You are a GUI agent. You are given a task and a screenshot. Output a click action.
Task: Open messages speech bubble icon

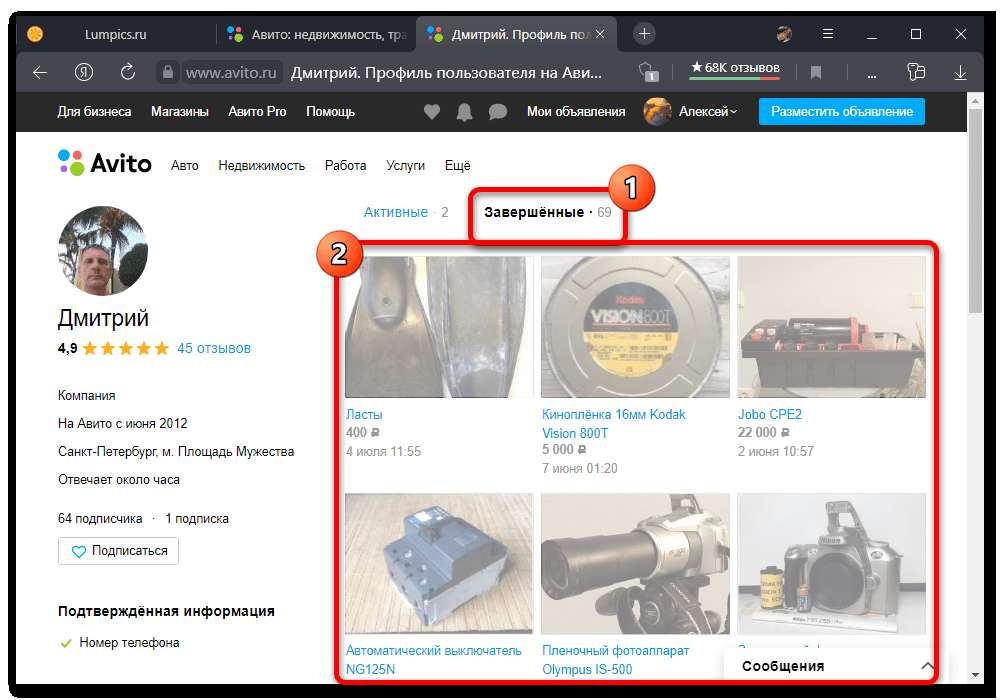pos(497,112)
